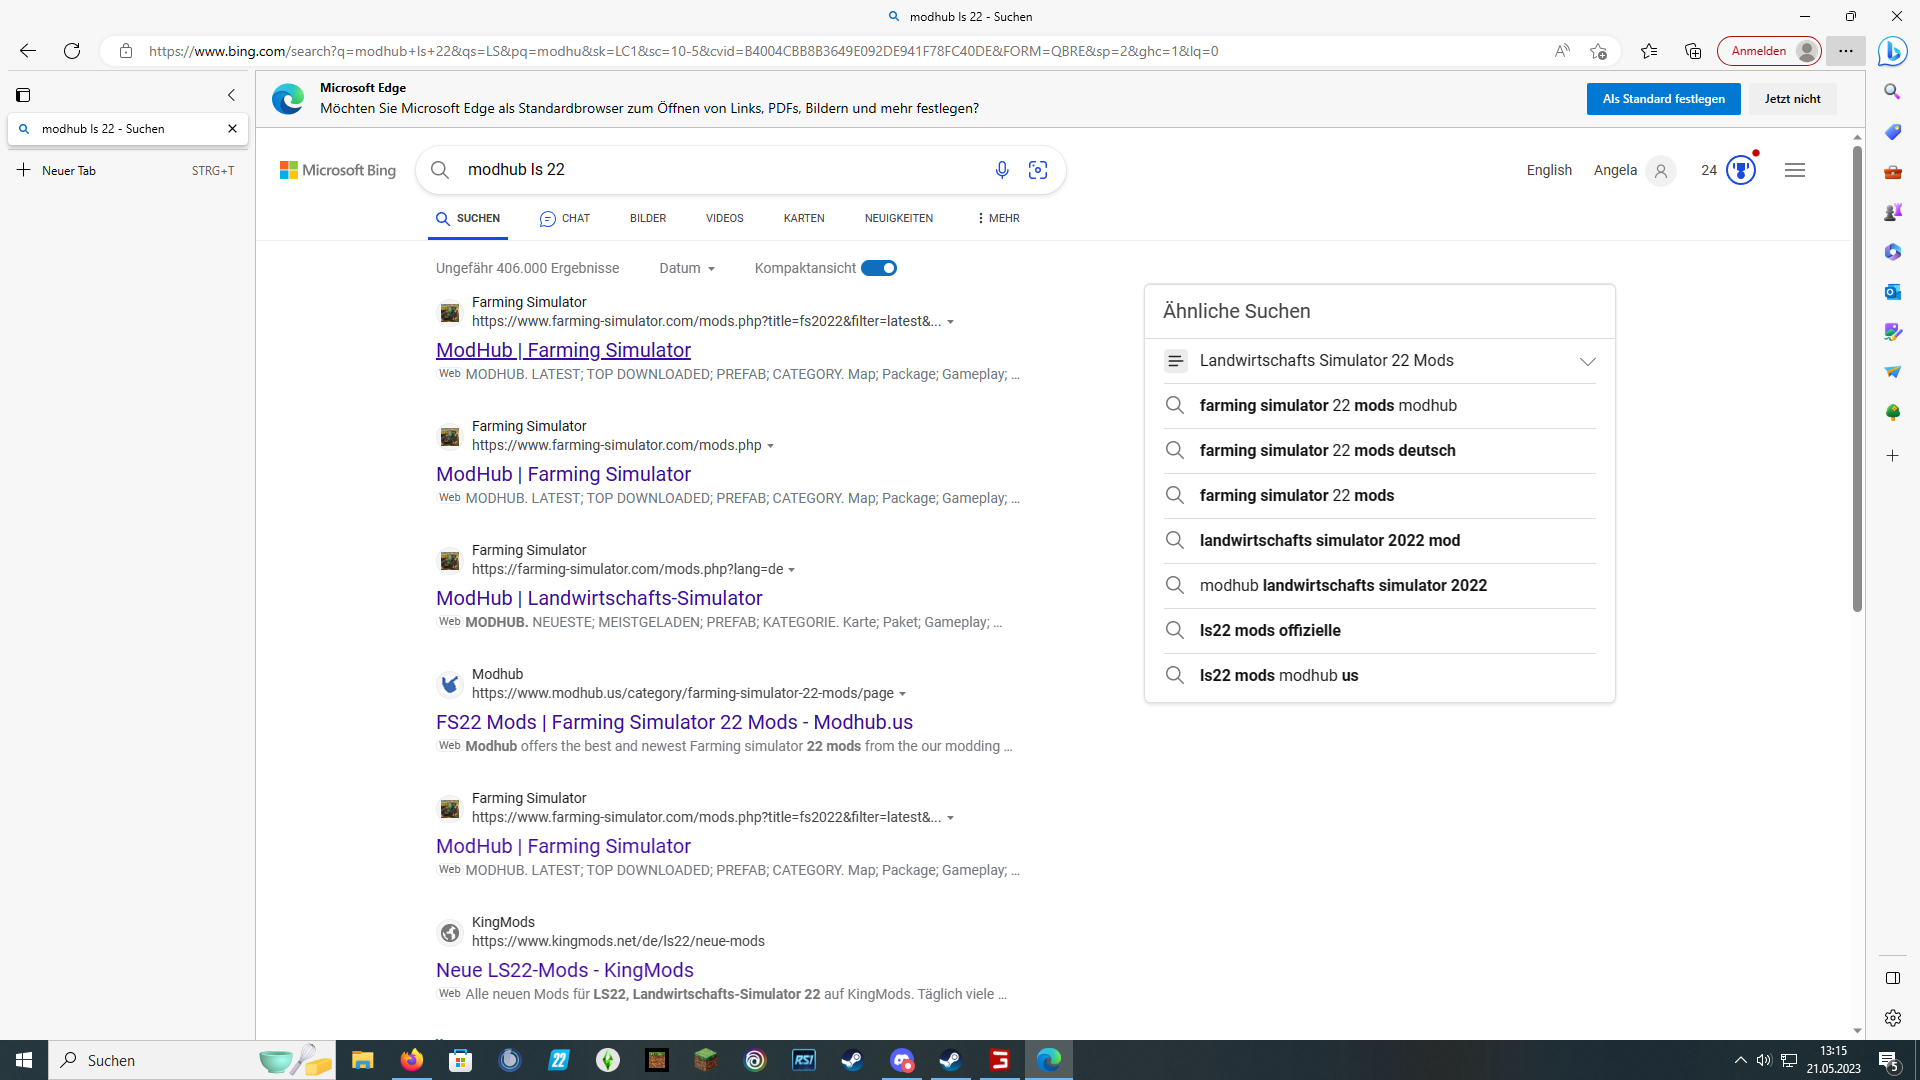The height and width of the screenshot is (1080, 1920).
Task: Open the Microsoft Rewards medal icon
Action: click(x=1740, y=170)
